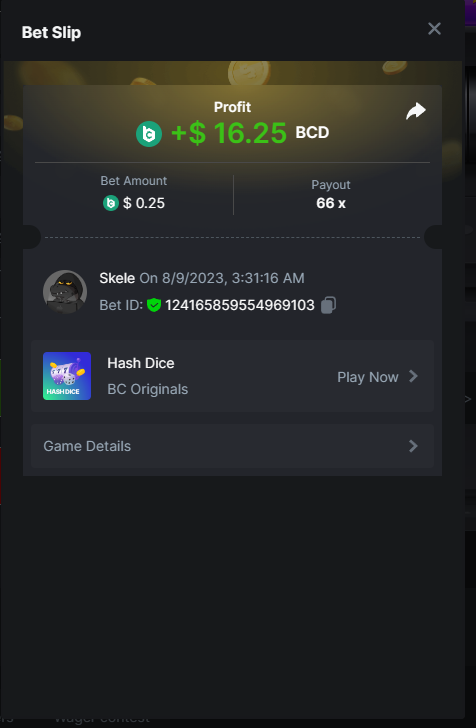
Task: Close the Bet Slip panel
Action: [x=434, y=29]
